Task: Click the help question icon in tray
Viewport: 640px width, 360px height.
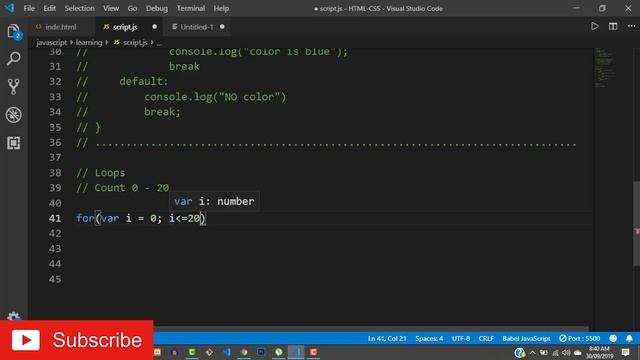Action: [x=519, y=353]
